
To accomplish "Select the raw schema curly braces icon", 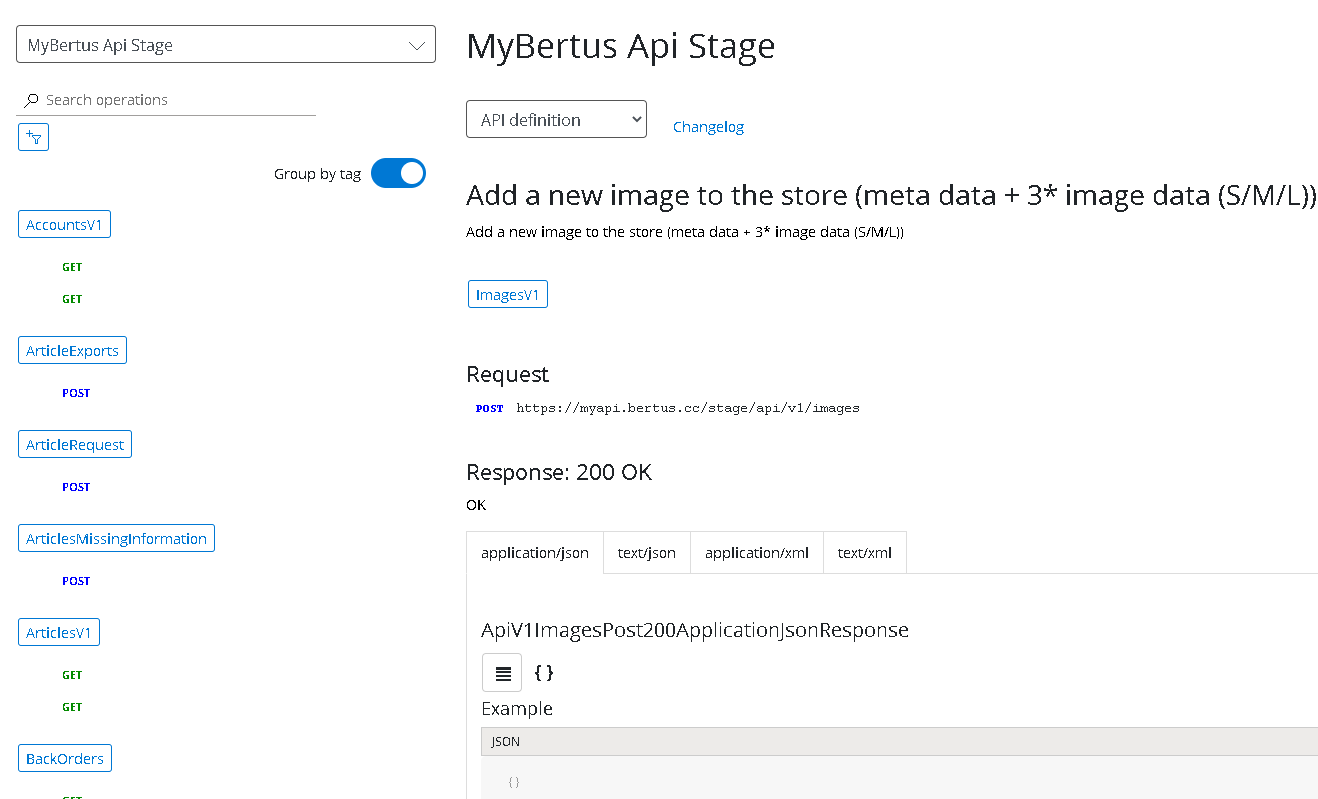I will click(x=544, y=672).
